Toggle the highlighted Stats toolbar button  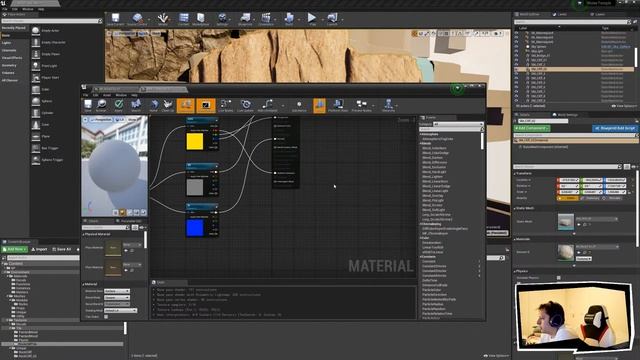click(x=319, y=105)
